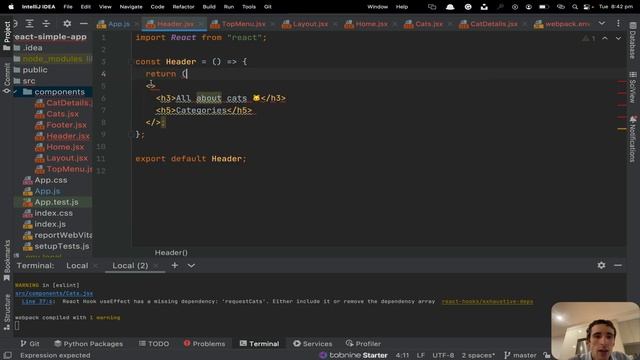Open the Git tool window
Screen dimensions: 640x360
tap(30, 344)
